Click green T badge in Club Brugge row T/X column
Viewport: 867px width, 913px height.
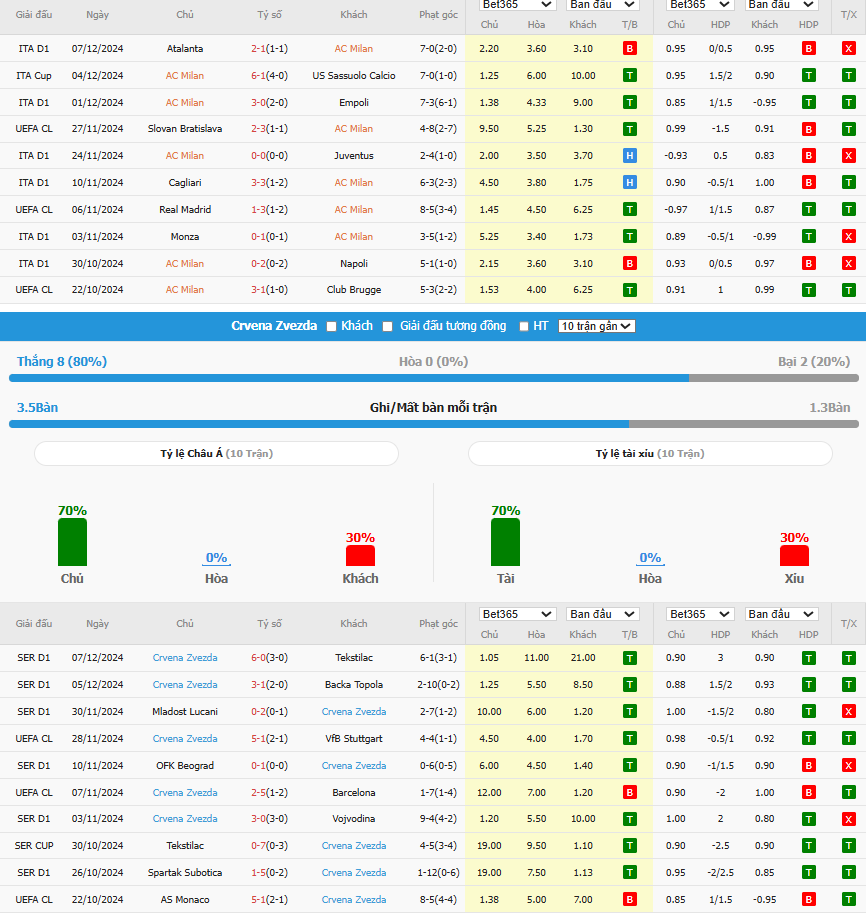click(x=848, y=290)
